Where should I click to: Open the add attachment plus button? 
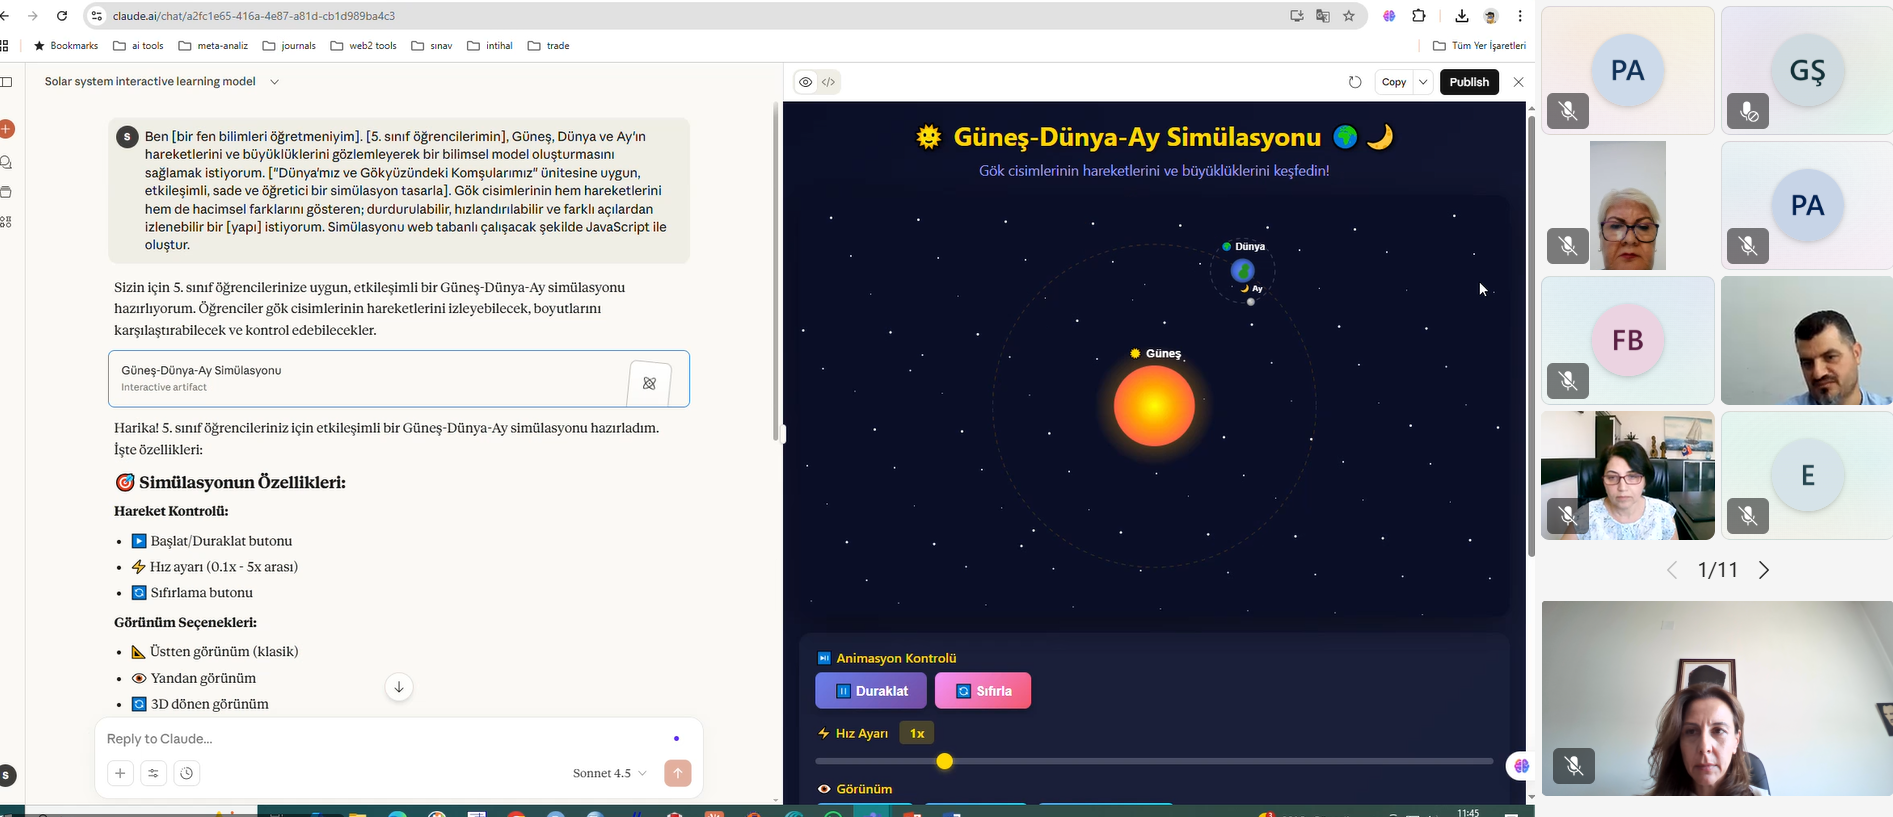coord(120,773)
